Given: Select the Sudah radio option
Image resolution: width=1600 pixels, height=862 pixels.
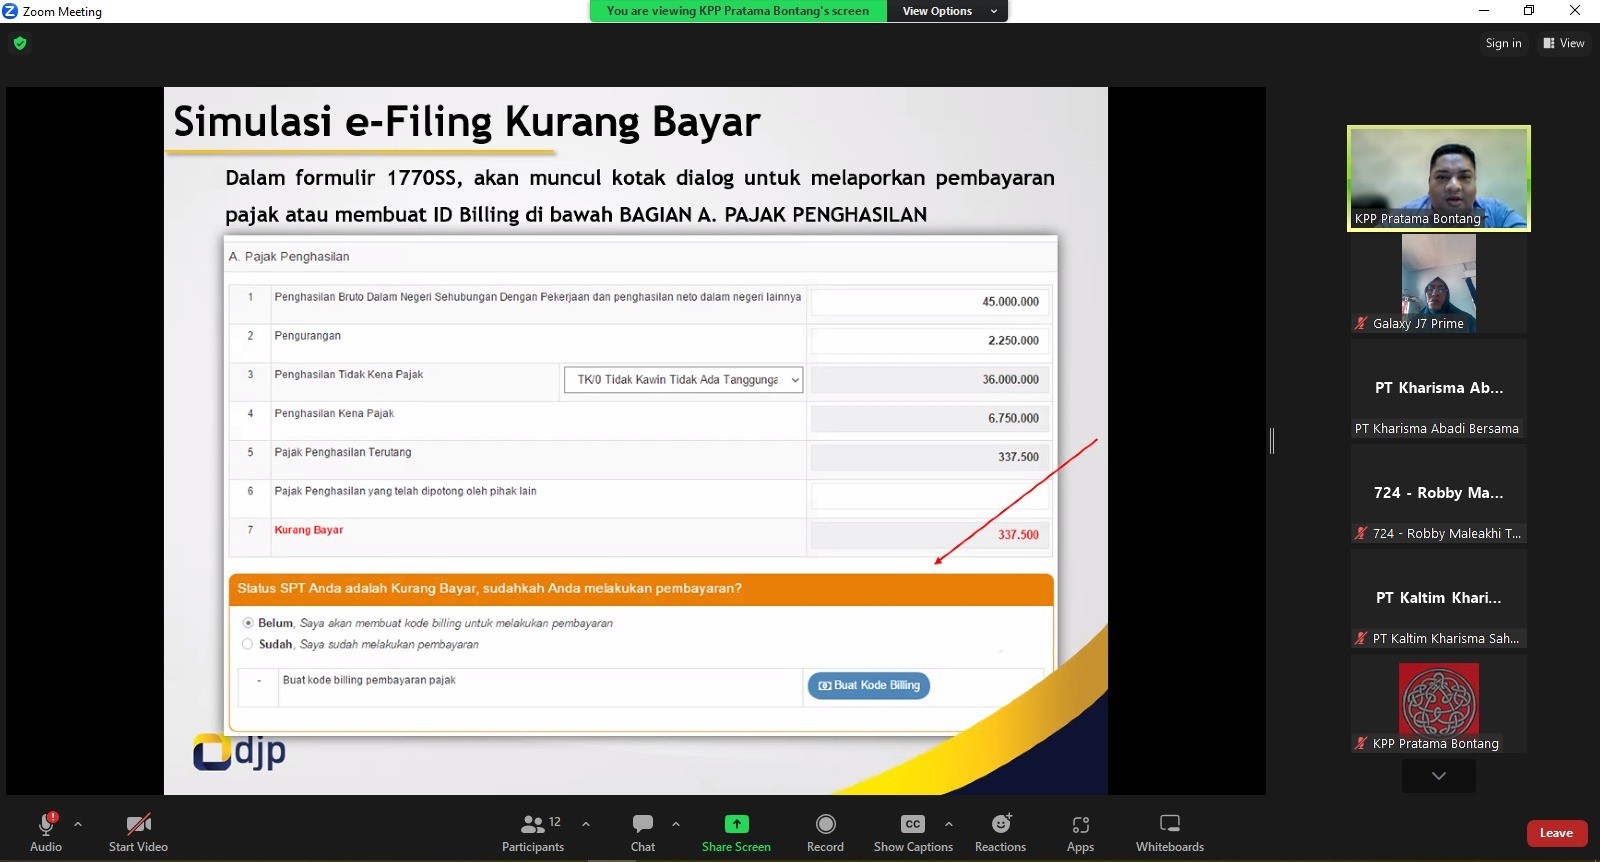Looking at the screenshot, I should tap(248, 645).
